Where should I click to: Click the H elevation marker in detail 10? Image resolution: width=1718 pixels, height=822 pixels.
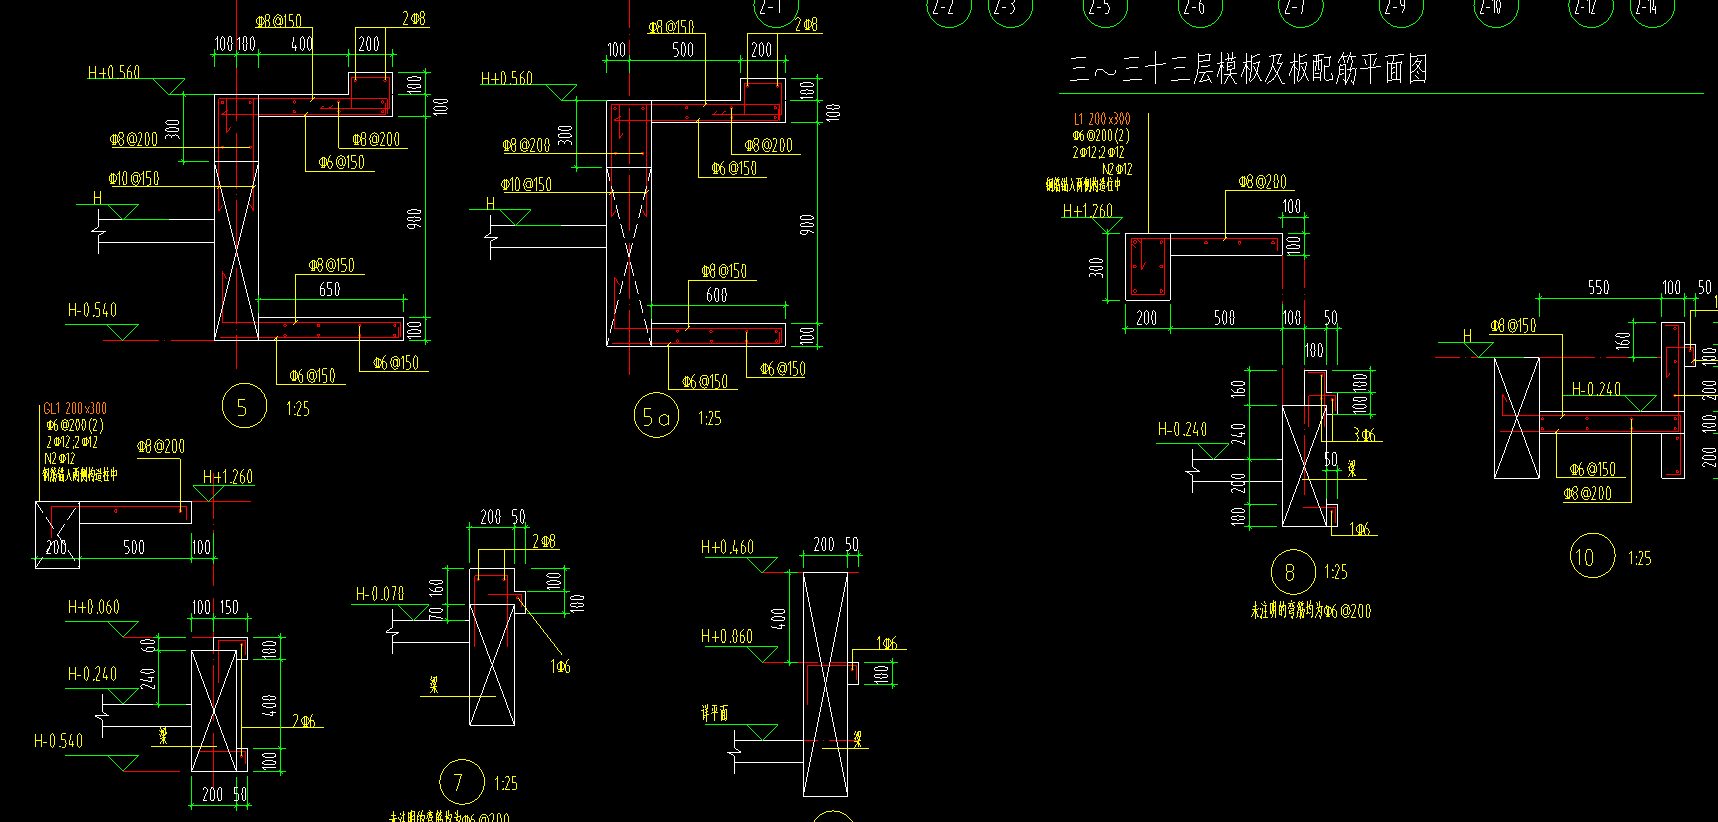tap(1467, 336)
